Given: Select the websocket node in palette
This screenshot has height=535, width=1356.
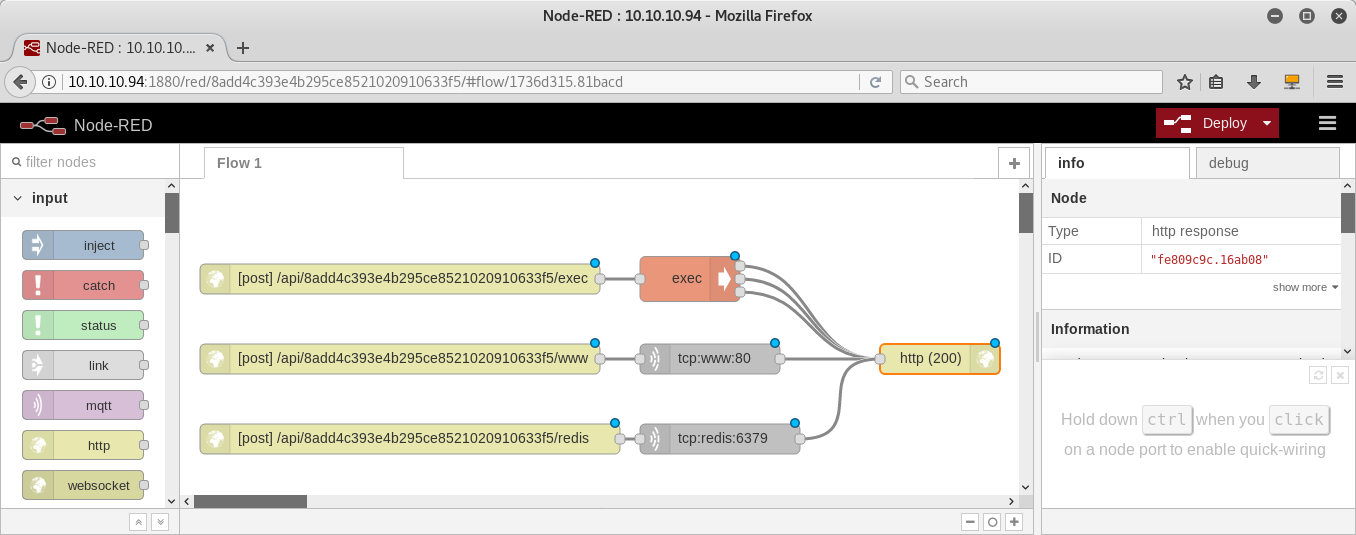Looking at the screenshot, I should (83, 485).
